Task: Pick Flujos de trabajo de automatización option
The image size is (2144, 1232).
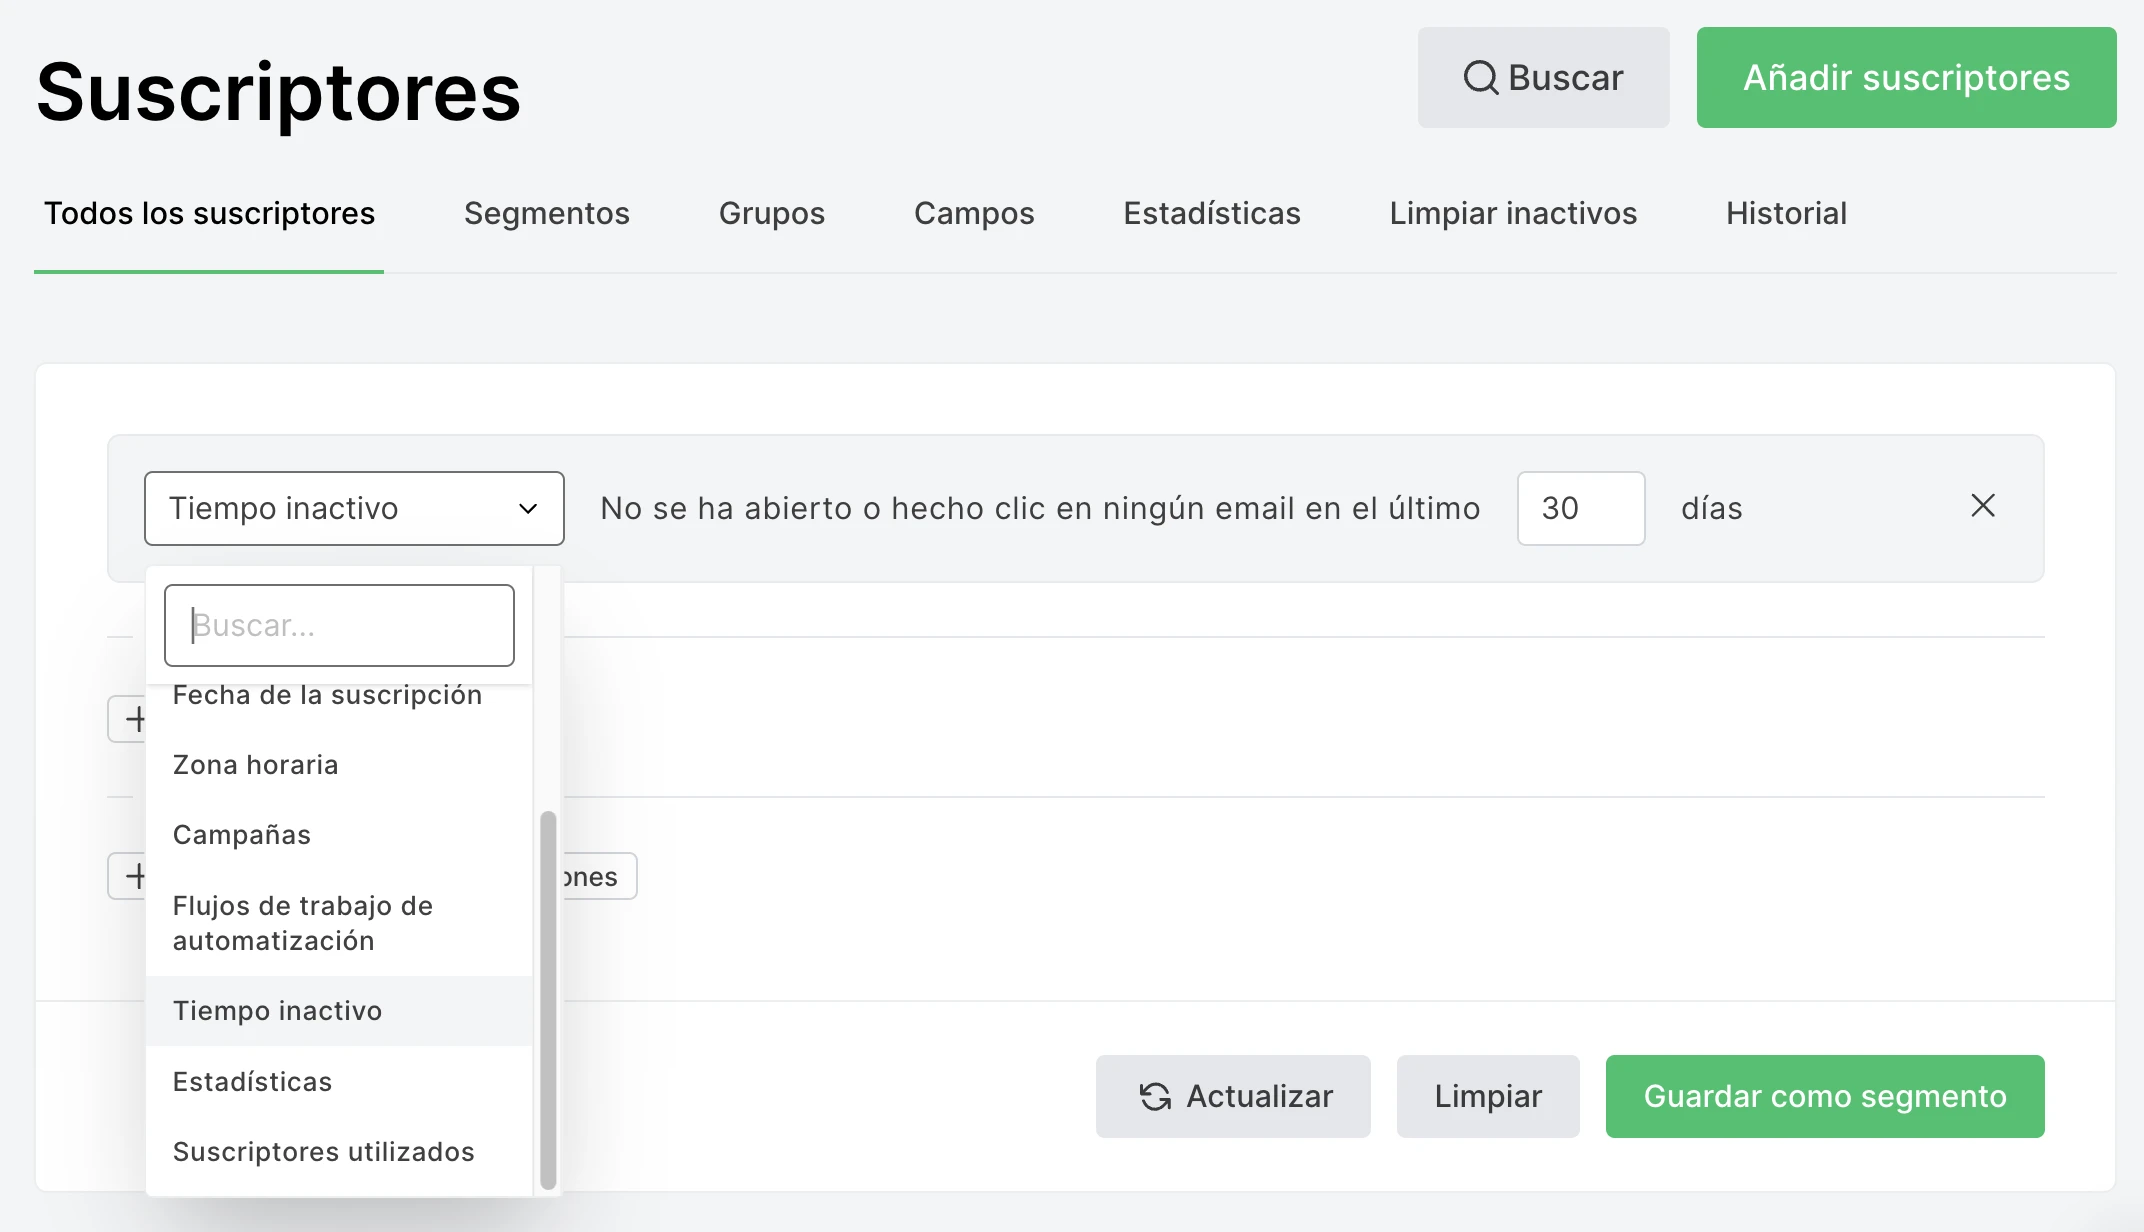Action: (x=302, y=923)
